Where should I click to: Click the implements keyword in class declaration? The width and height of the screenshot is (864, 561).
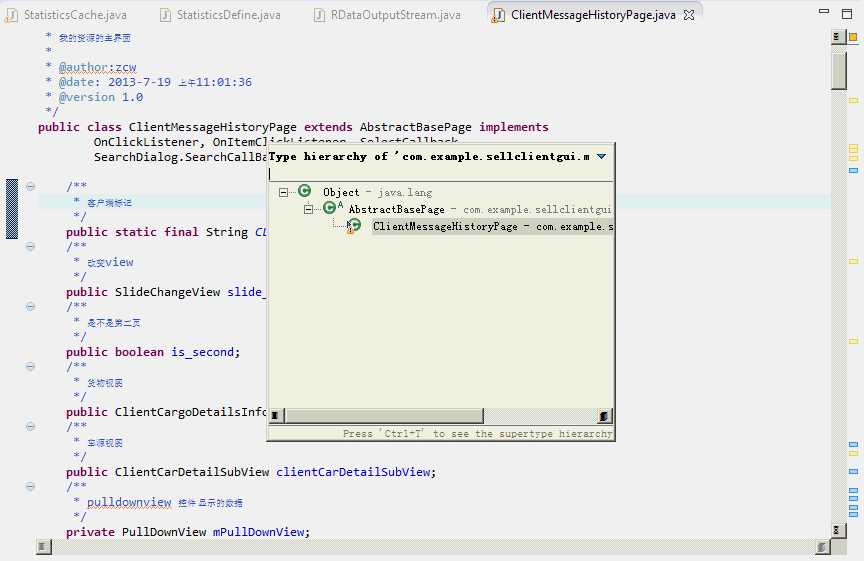[514, 127]
